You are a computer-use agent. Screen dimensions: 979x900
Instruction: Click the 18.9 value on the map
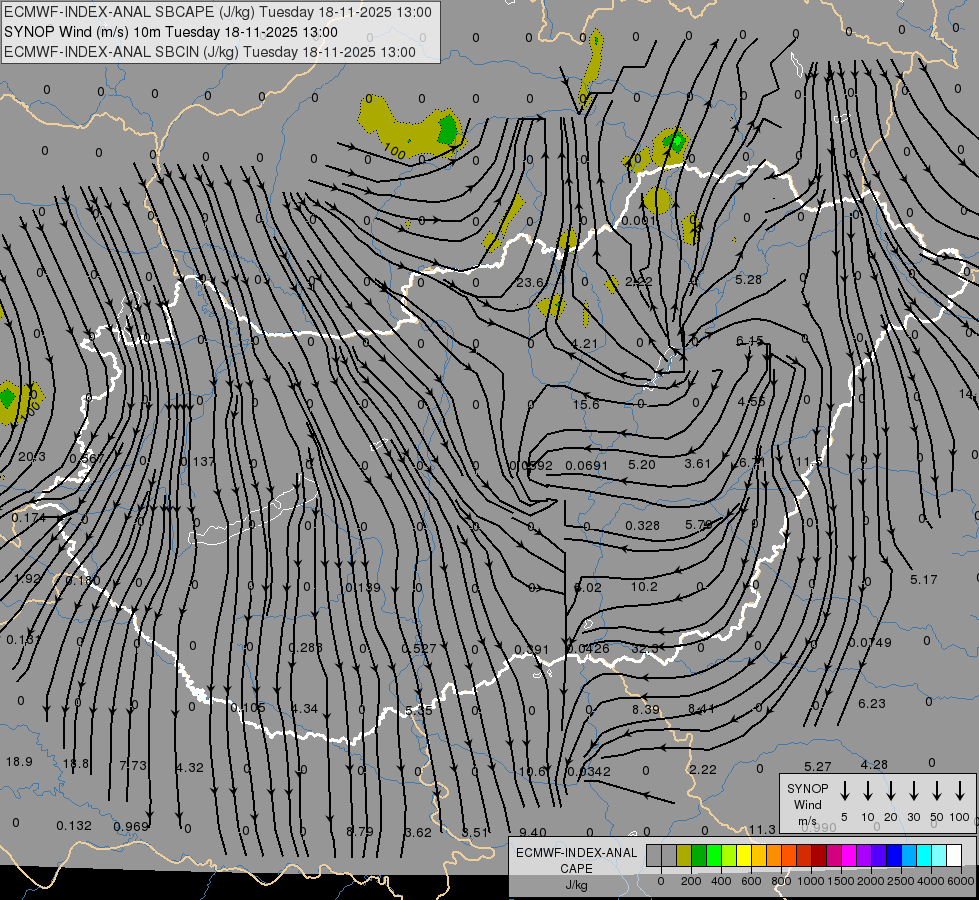pyautogui.click(x=19, y=761)
